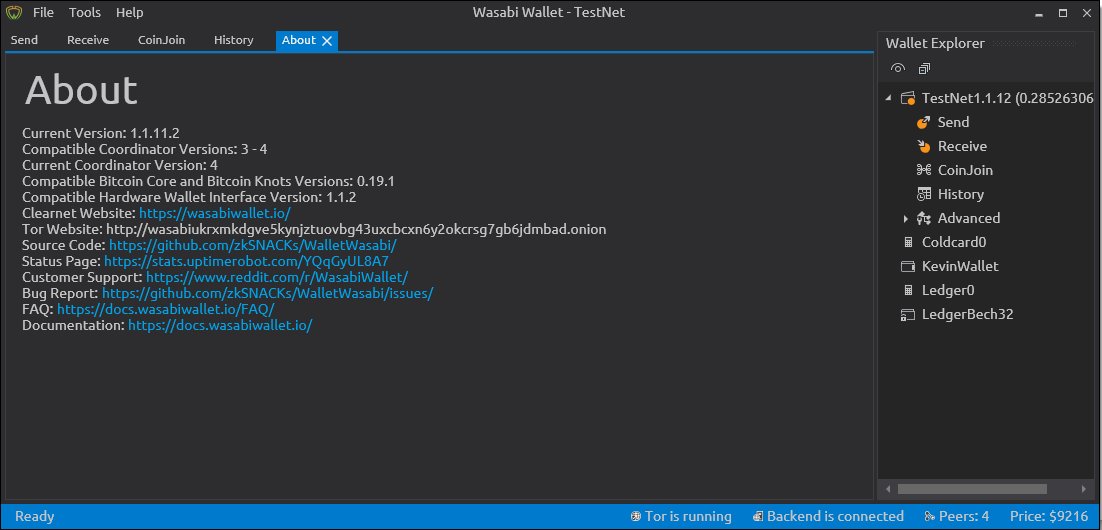The image size is (1102, 530).
Task: Open the File menu
Action: (x=43, y=12)
